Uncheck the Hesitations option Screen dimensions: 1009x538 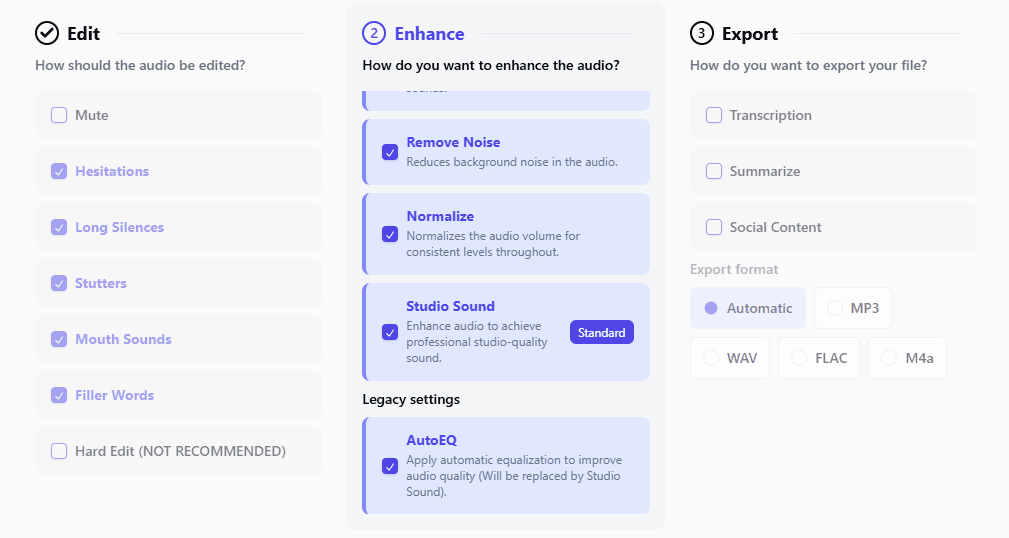coord(59,171)
